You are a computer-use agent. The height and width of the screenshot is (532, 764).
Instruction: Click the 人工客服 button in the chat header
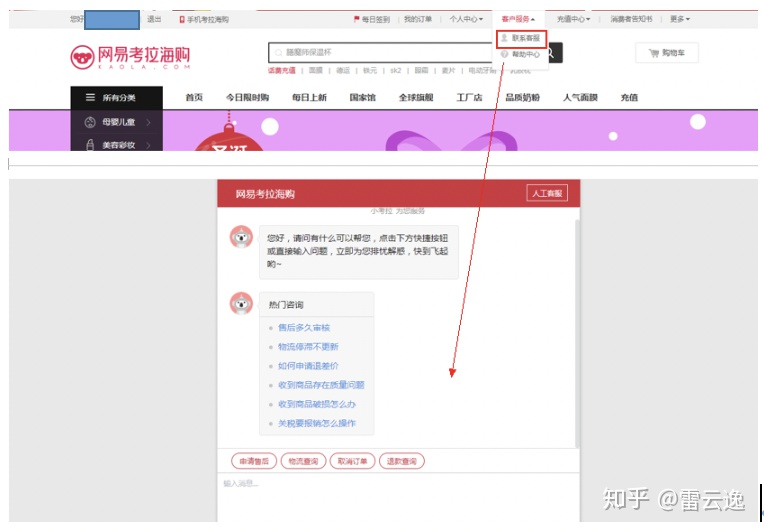point(547,193)
